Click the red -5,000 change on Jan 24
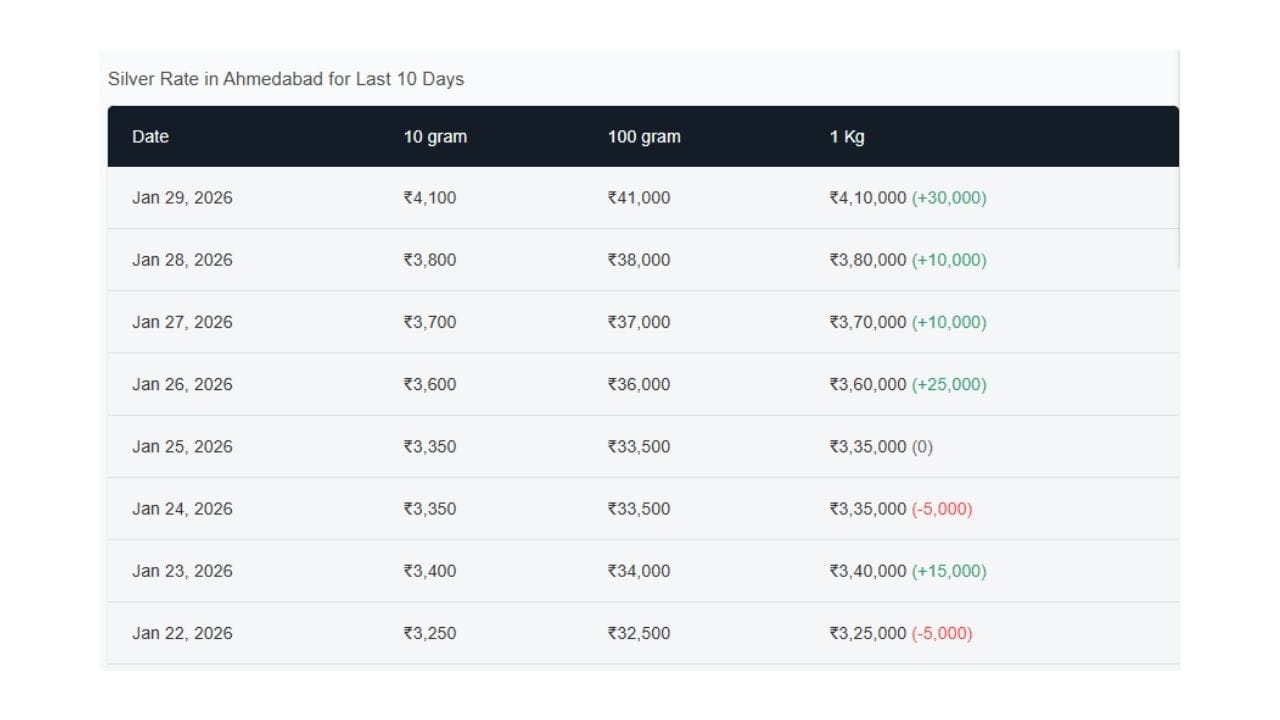Screen dimensions: 1280x720 (x=942, y=508)
